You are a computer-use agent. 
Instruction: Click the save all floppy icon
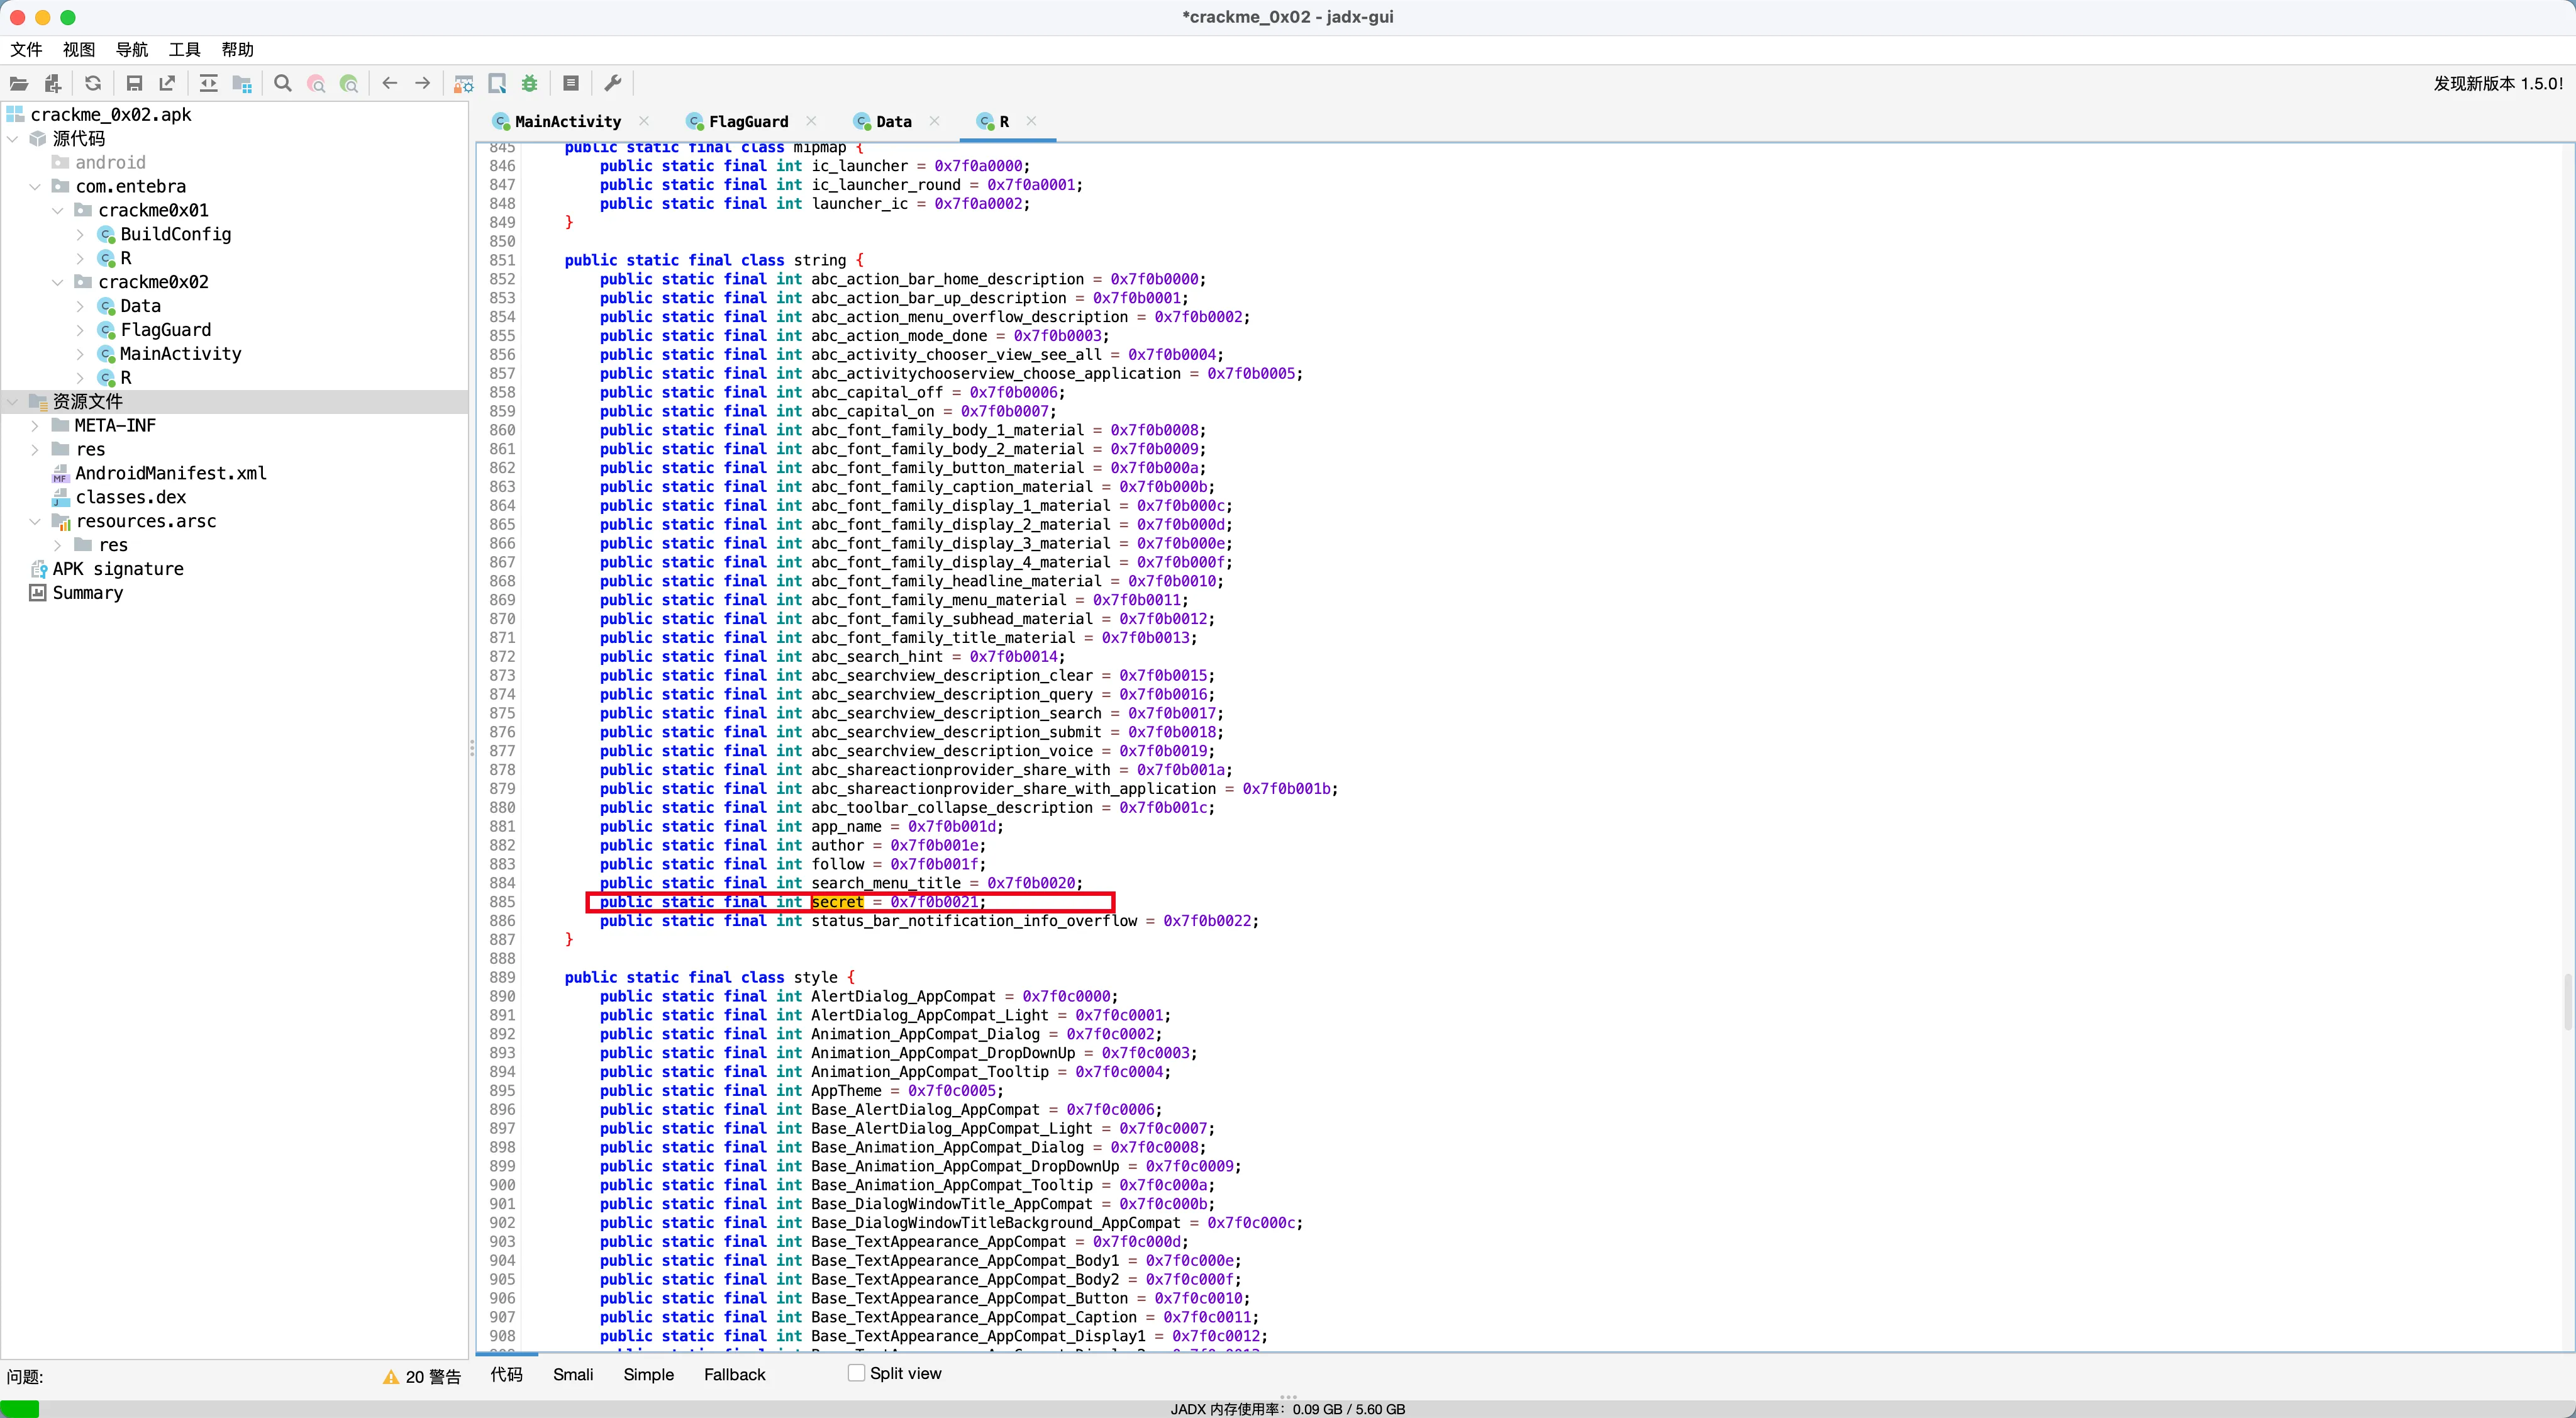click(x=134, y=84)
